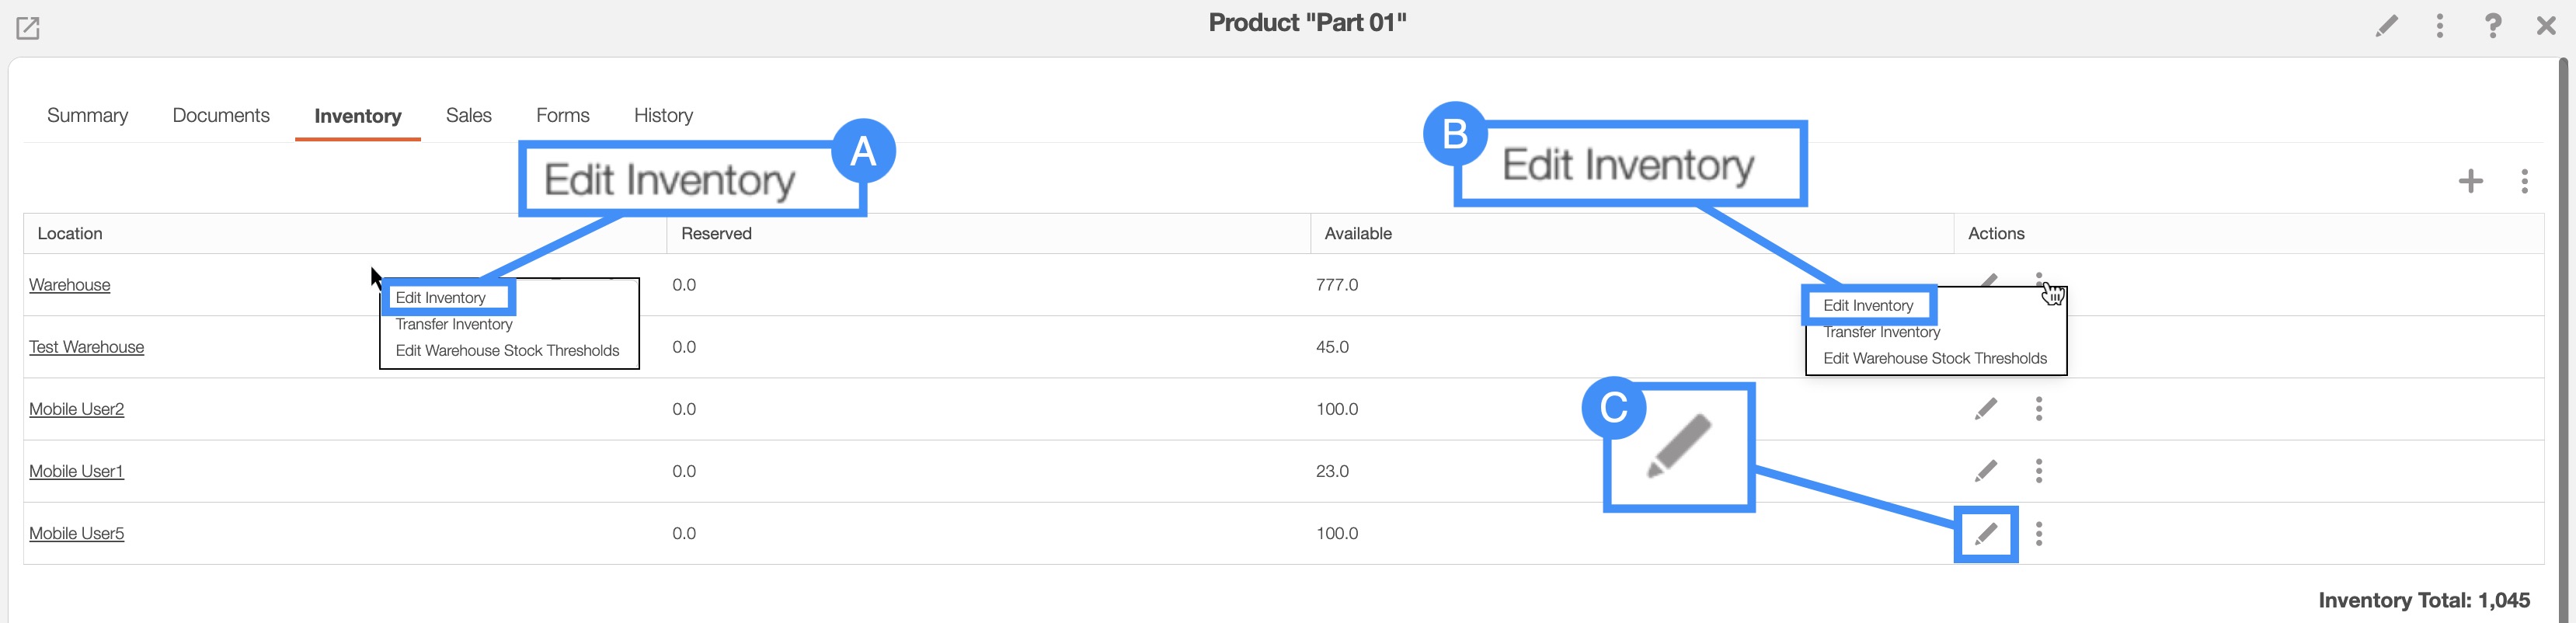Viewport: 2576px width, 623px height.
Task: Open help with the question mark icon
Action: point(2493,26)
